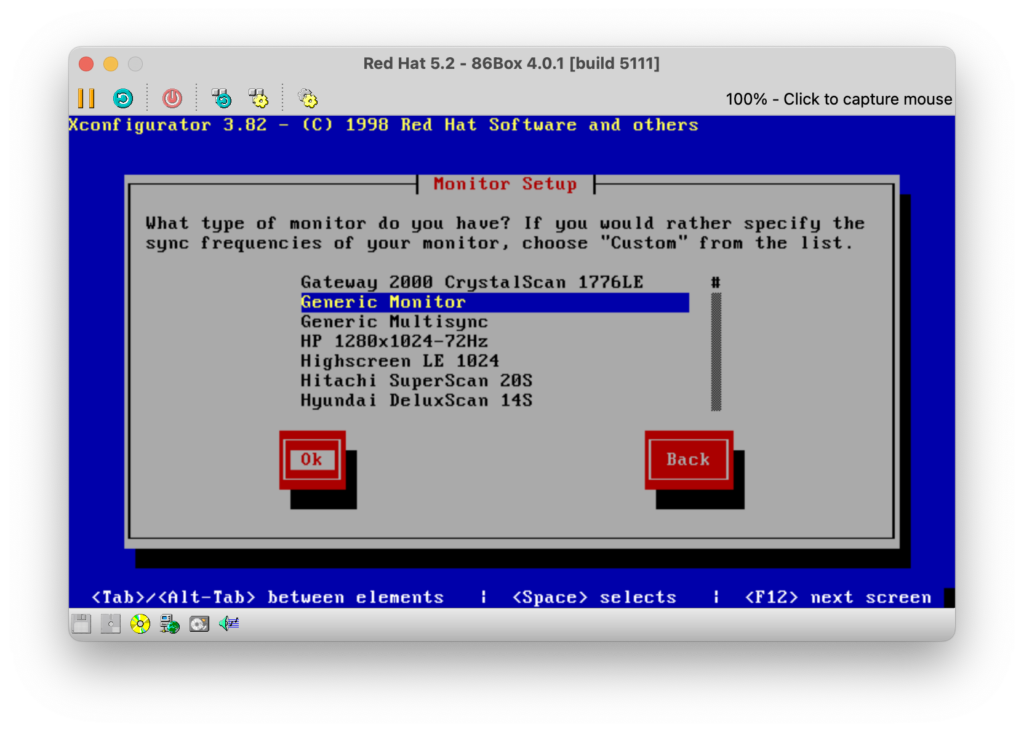The width and height of the screenshot is (1024, 732).
Task: Send Ctrl+Alt+Del via toolbar icon
Action: [x=222, y=99]
